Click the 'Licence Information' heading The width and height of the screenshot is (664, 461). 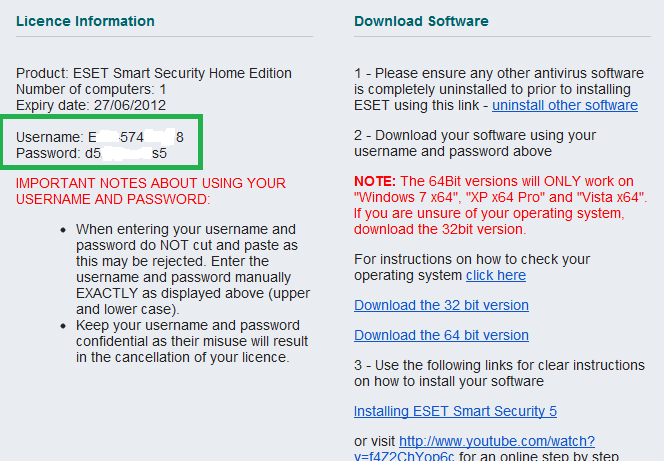pos(85,21)
